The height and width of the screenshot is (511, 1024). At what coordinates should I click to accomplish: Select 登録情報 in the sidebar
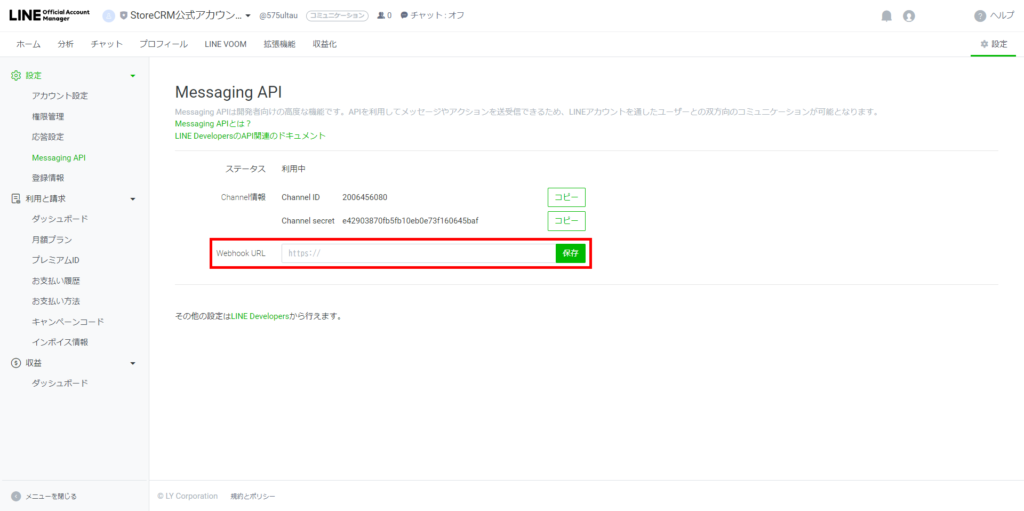click(x=48, y=178)
